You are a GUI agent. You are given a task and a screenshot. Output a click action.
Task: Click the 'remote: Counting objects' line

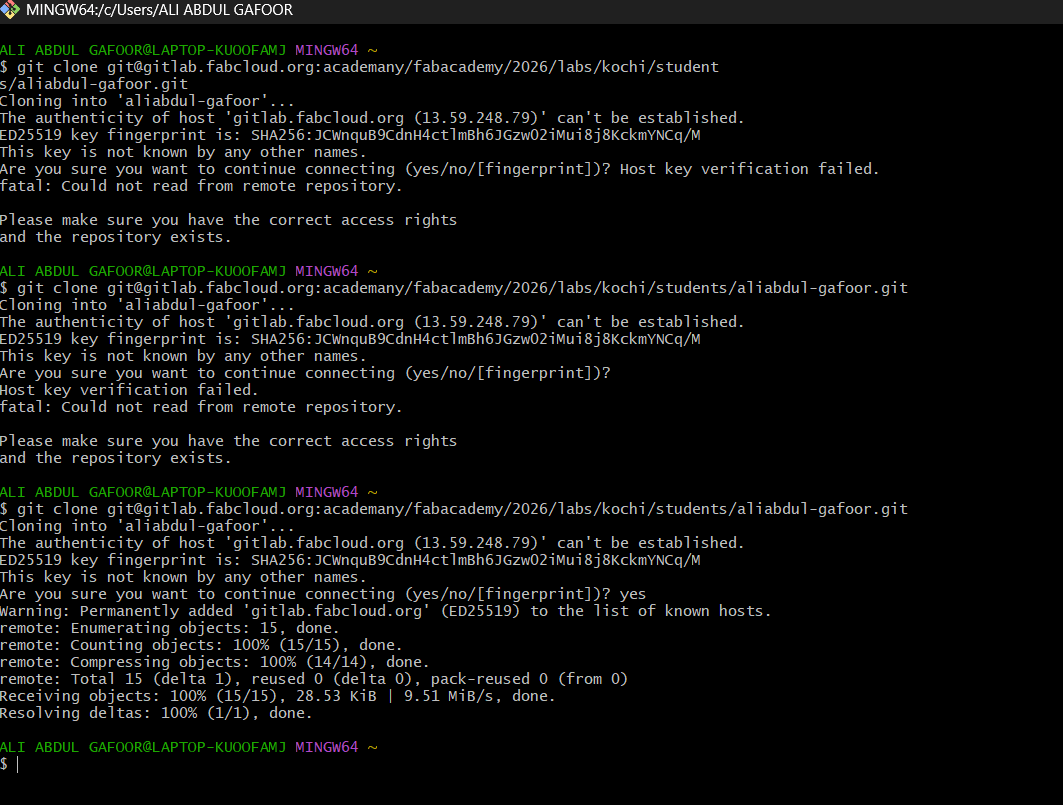coord(200,645)
